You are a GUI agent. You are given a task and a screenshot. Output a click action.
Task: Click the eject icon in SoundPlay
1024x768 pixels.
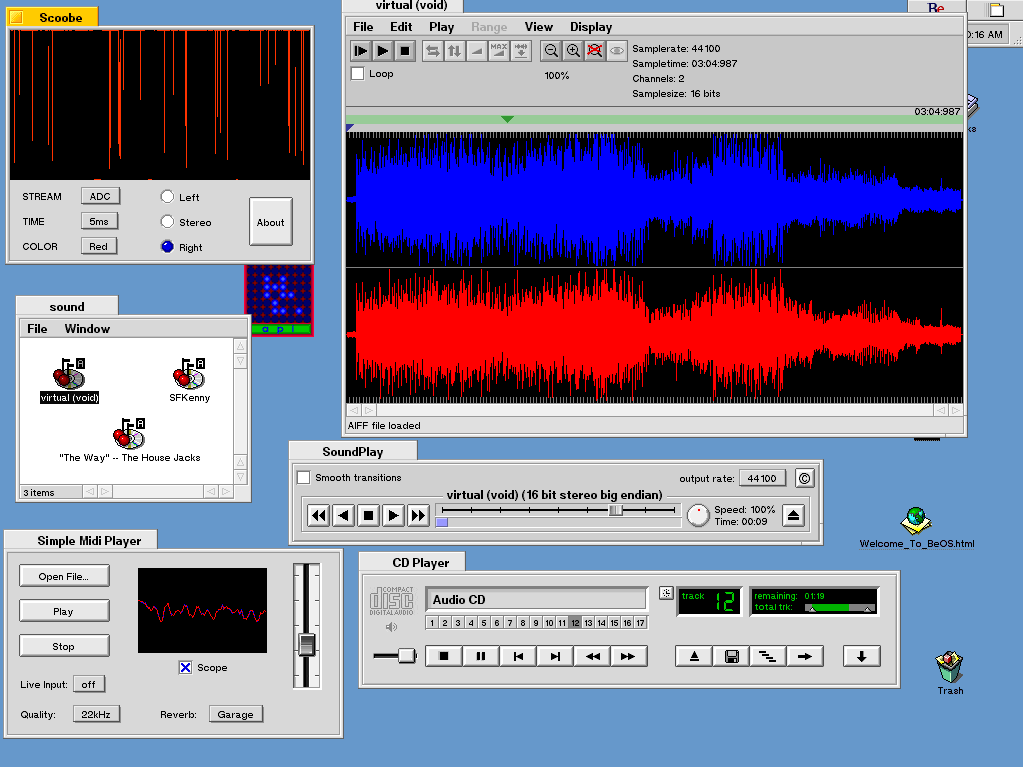tap(793, 515)
